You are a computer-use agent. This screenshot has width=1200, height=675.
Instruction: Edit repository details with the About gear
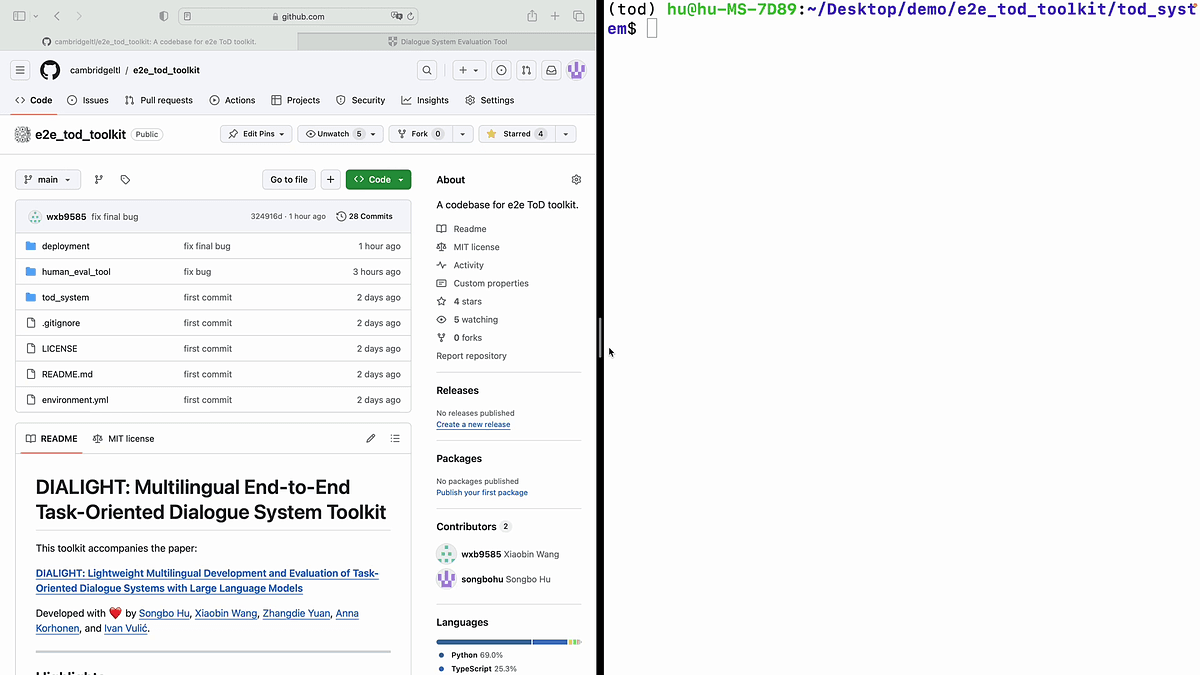click(x=576, y=180)
